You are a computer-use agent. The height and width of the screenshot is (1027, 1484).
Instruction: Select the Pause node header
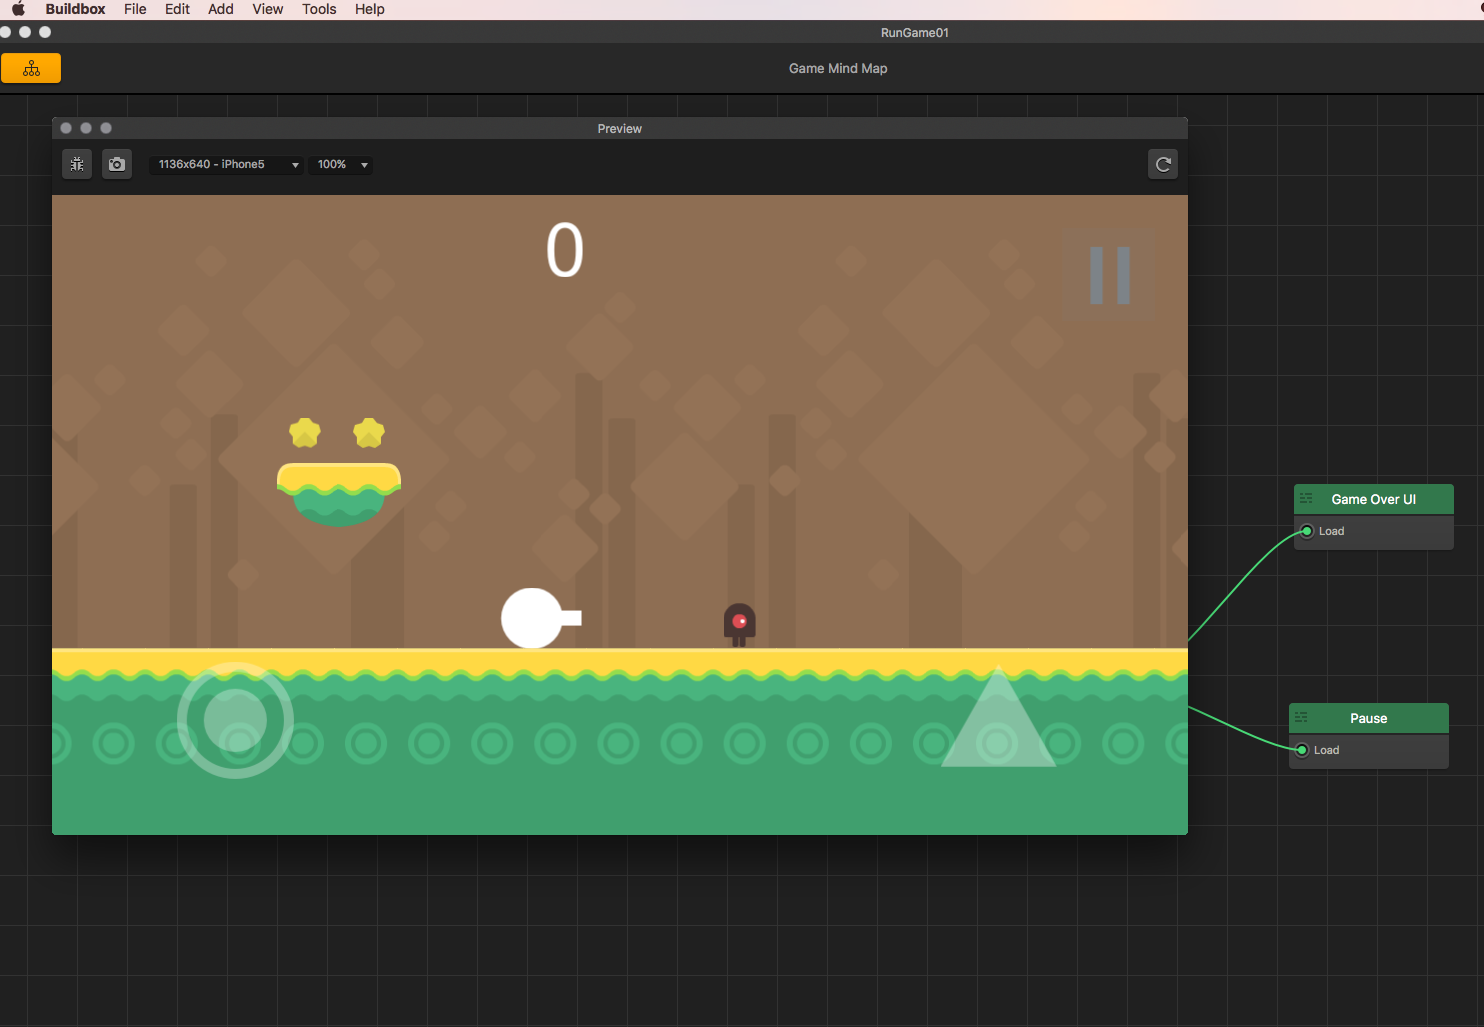pos(1368,718)
